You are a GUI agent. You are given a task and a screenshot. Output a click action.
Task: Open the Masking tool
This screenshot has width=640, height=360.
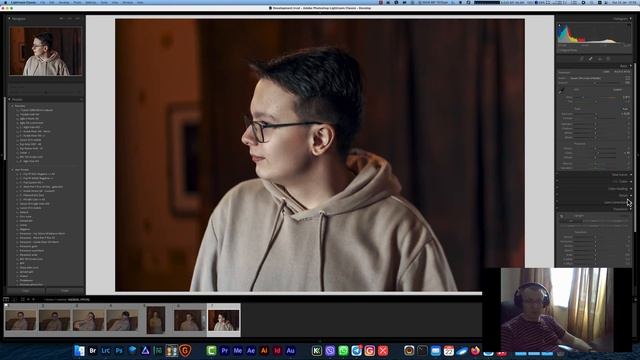609,59
